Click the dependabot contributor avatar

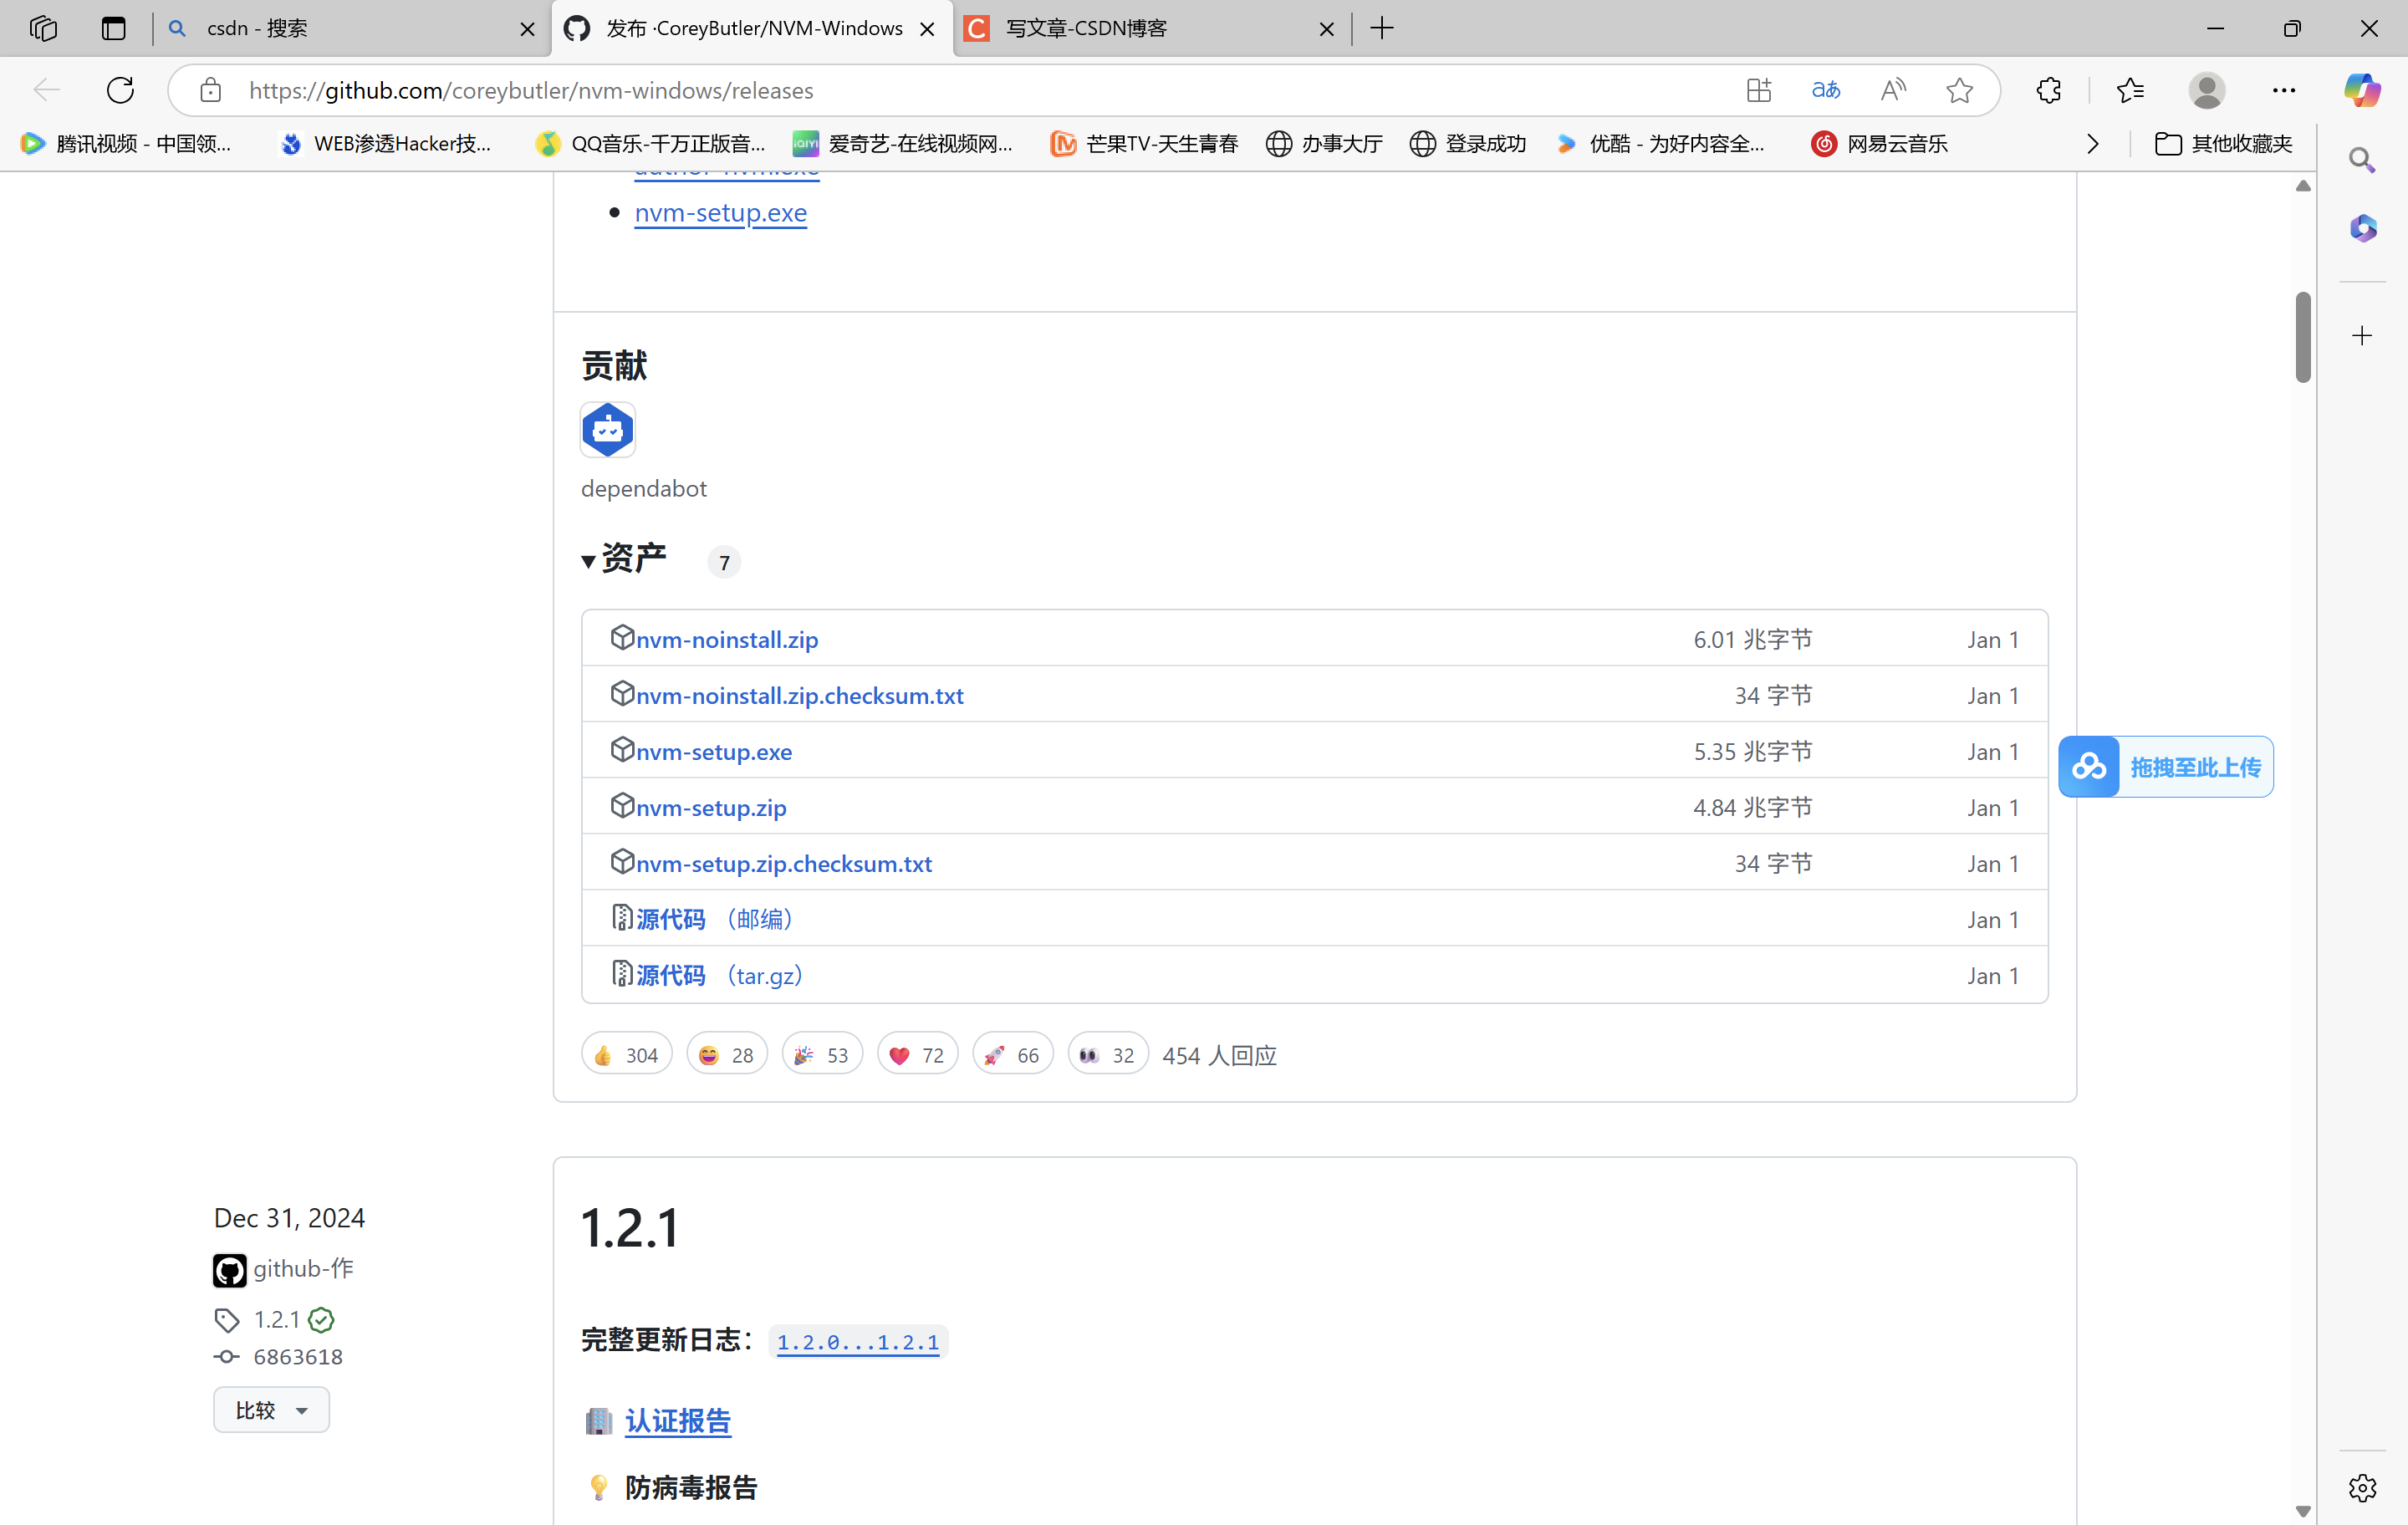(x=607, y=430)
